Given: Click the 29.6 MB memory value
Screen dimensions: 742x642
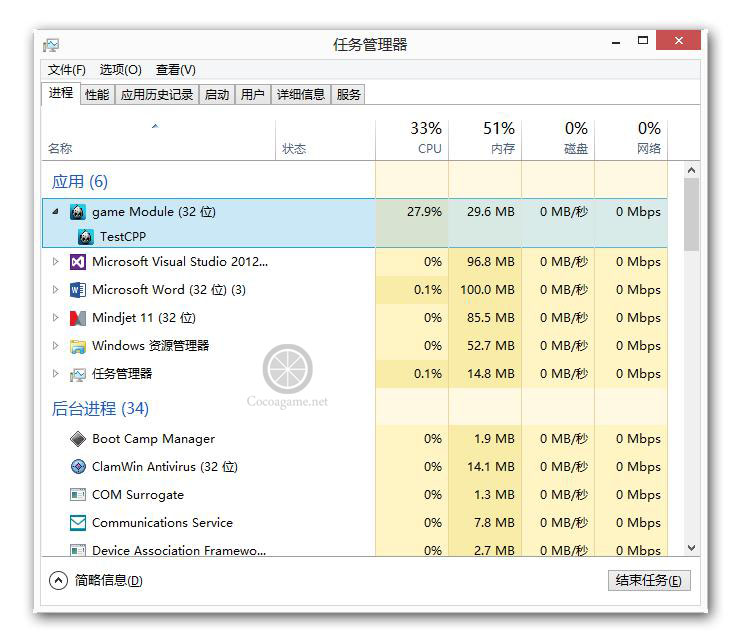Looking at the screenshot, I should coord(491,211).
